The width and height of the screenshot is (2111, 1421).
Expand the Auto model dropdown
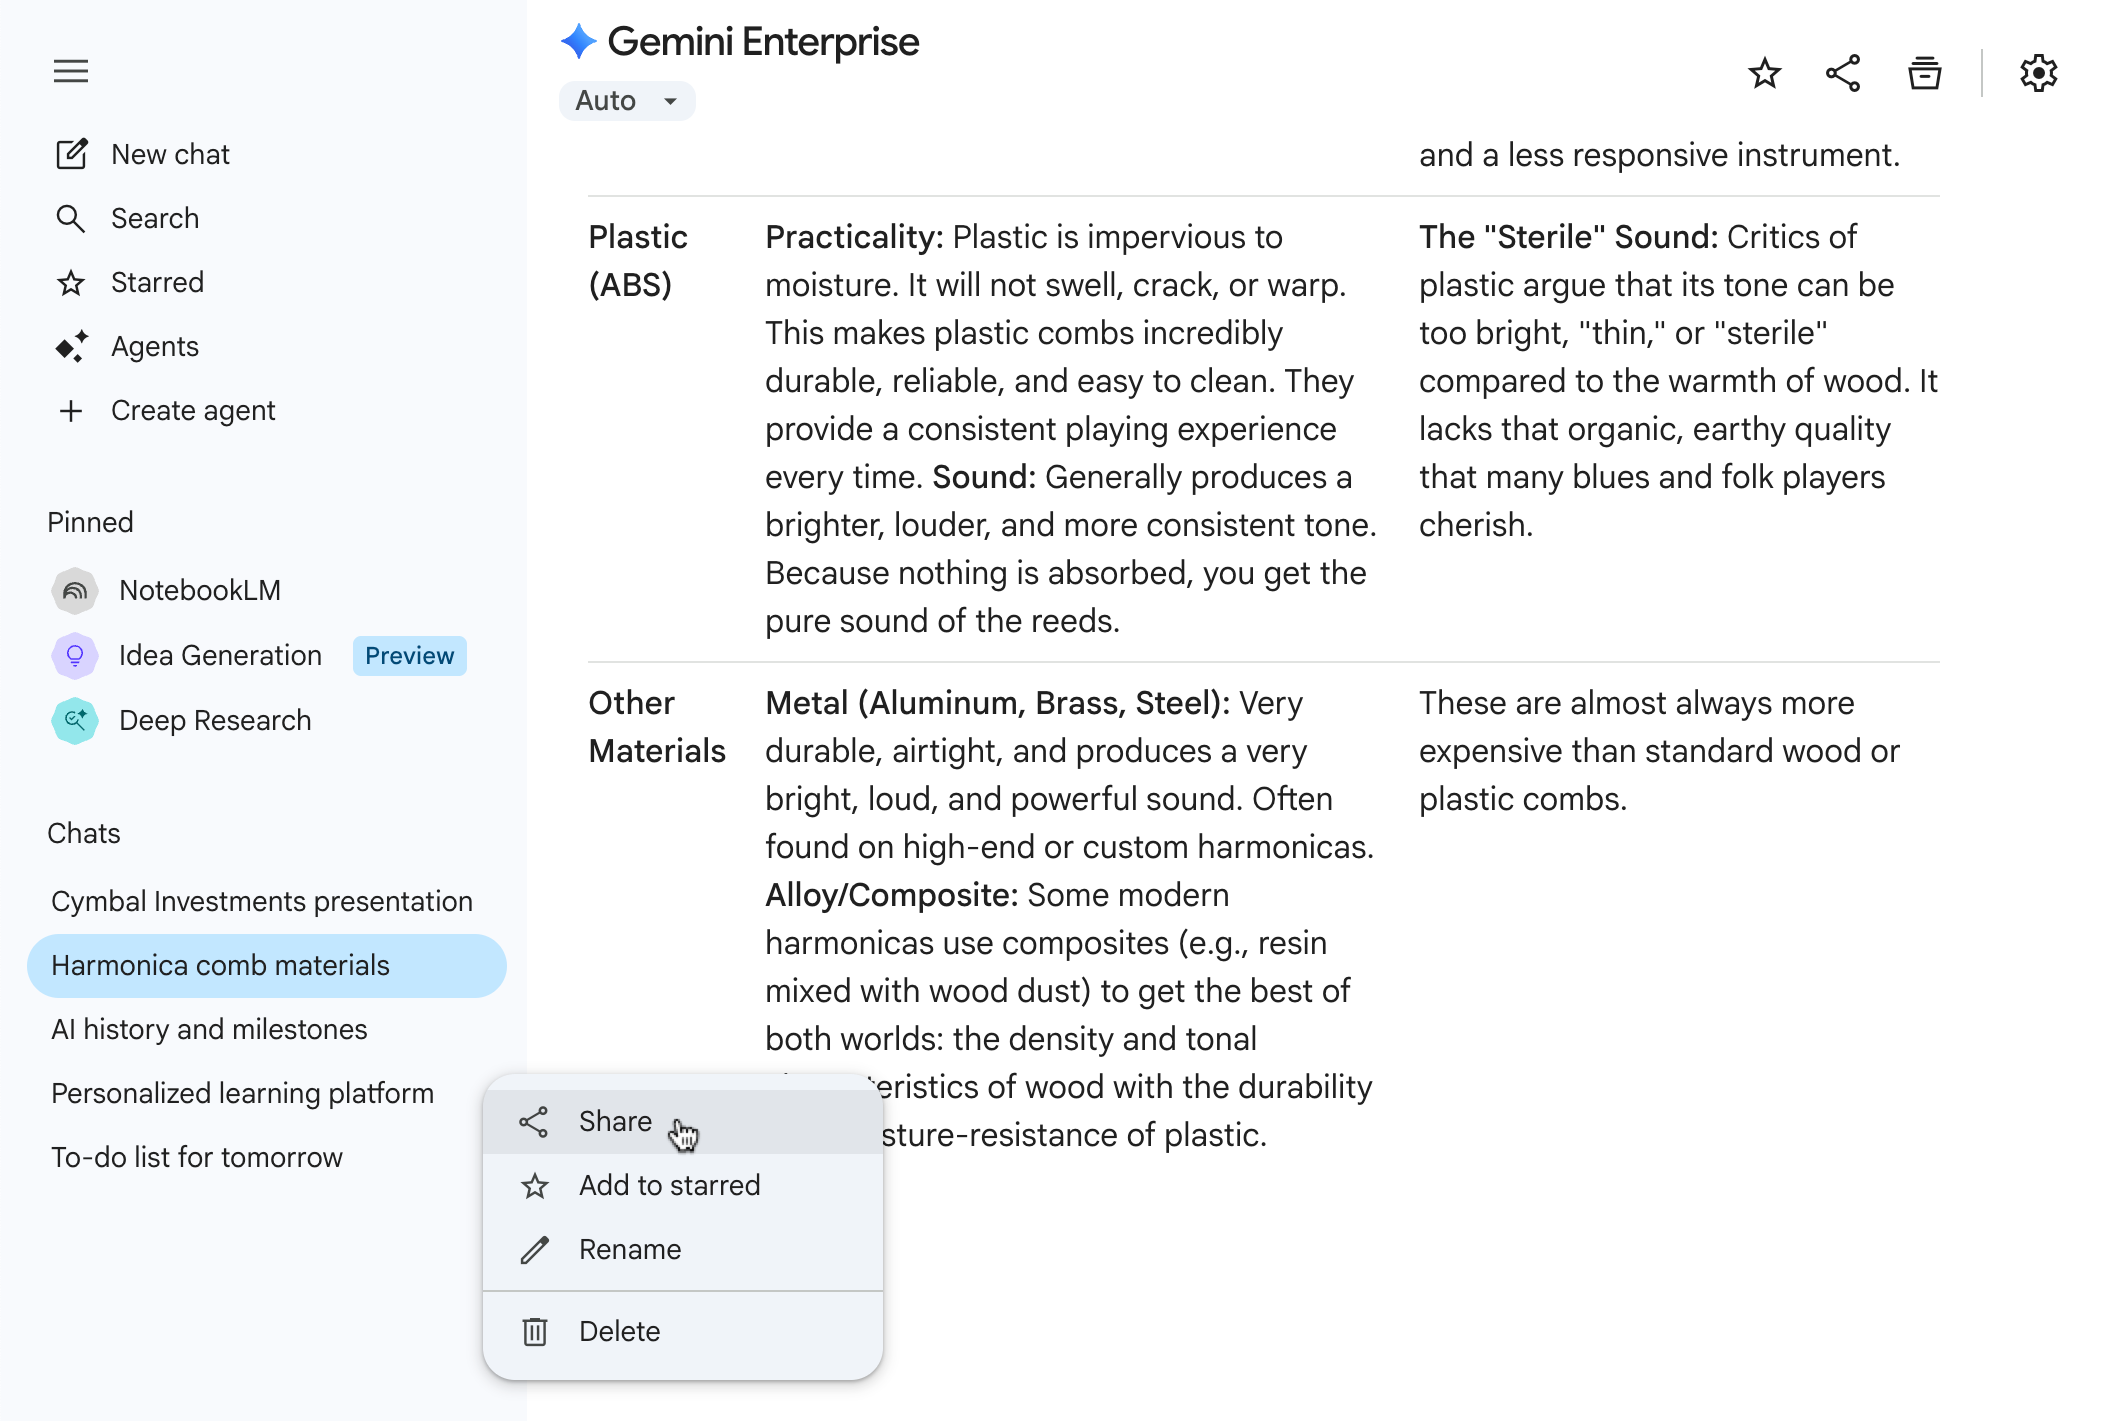pyautogui.click(x=627, y=101)
